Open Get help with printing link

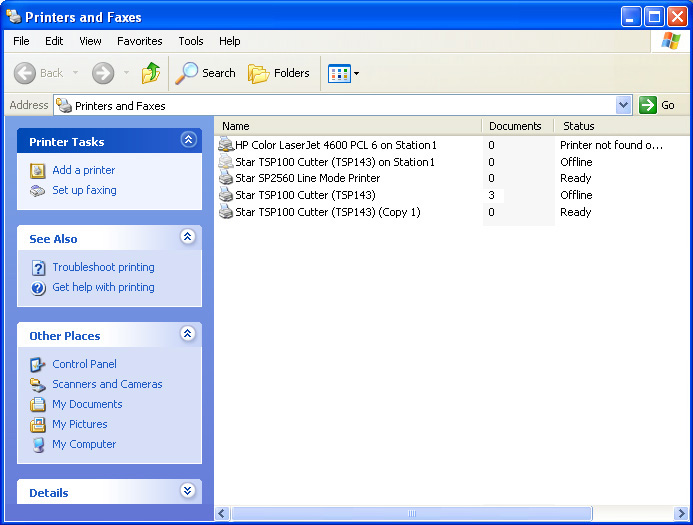[x=103, y=287]
